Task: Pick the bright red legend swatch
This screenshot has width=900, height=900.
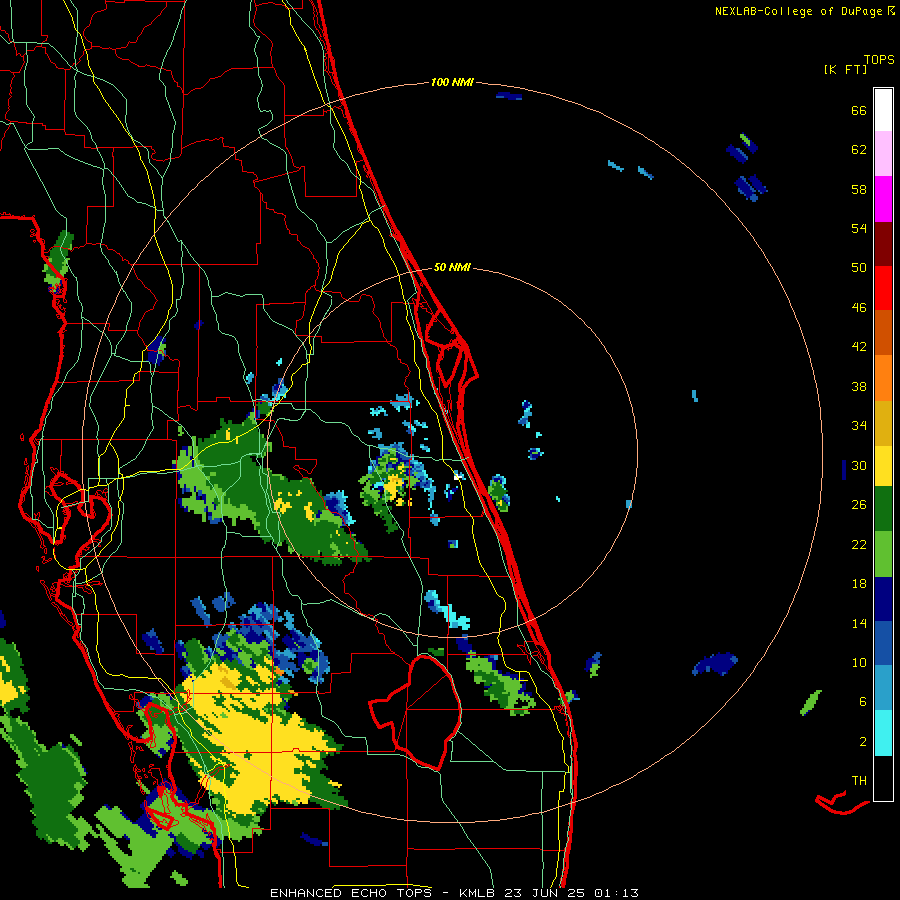Action: pos(883,288)
